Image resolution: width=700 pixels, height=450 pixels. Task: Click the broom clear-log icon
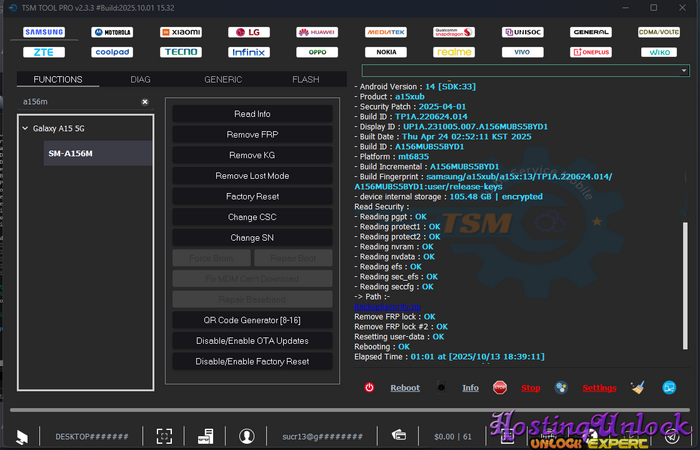click(x=638, y=388)
